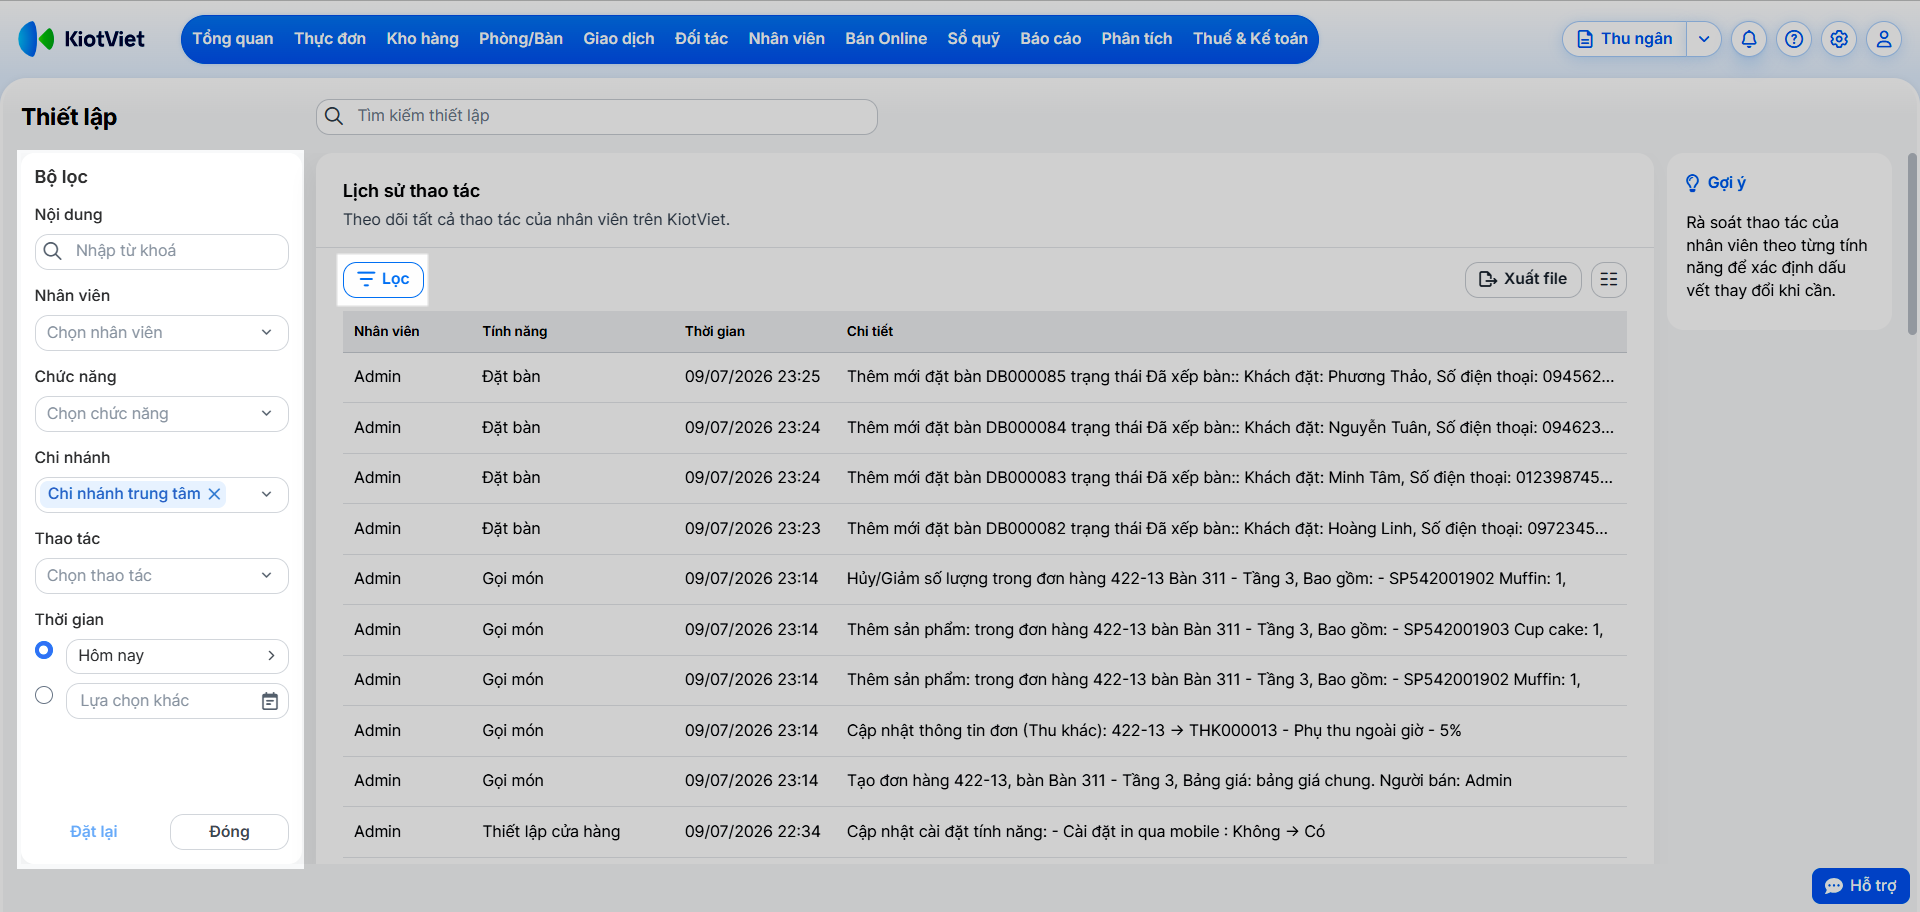The width and height of the screenshot is (1920, 912).
Task: Click the 09/07/2026 22:34 timestamp
Action: [x=753, y=832]
